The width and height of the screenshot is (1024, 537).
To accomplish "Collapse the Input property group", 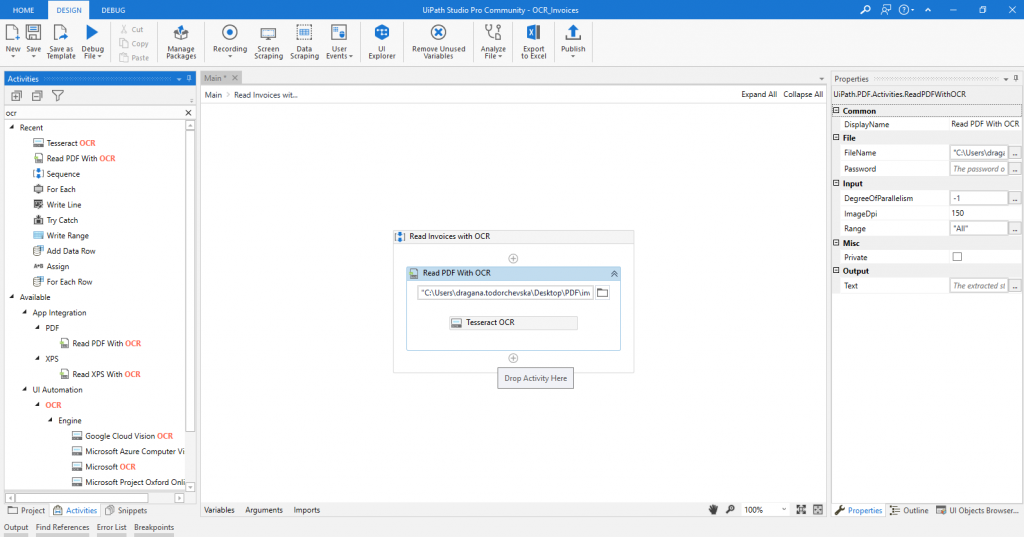I will [836, 183].
